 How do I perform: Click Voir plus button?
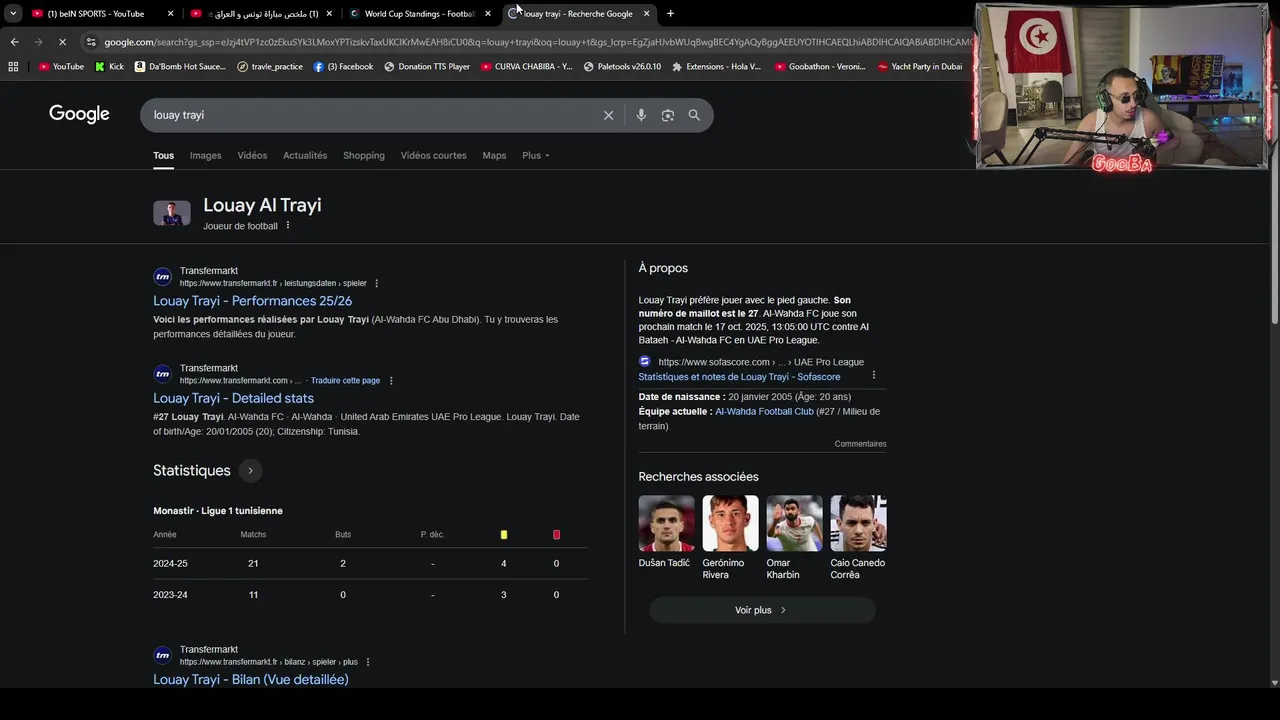point(762,610)
